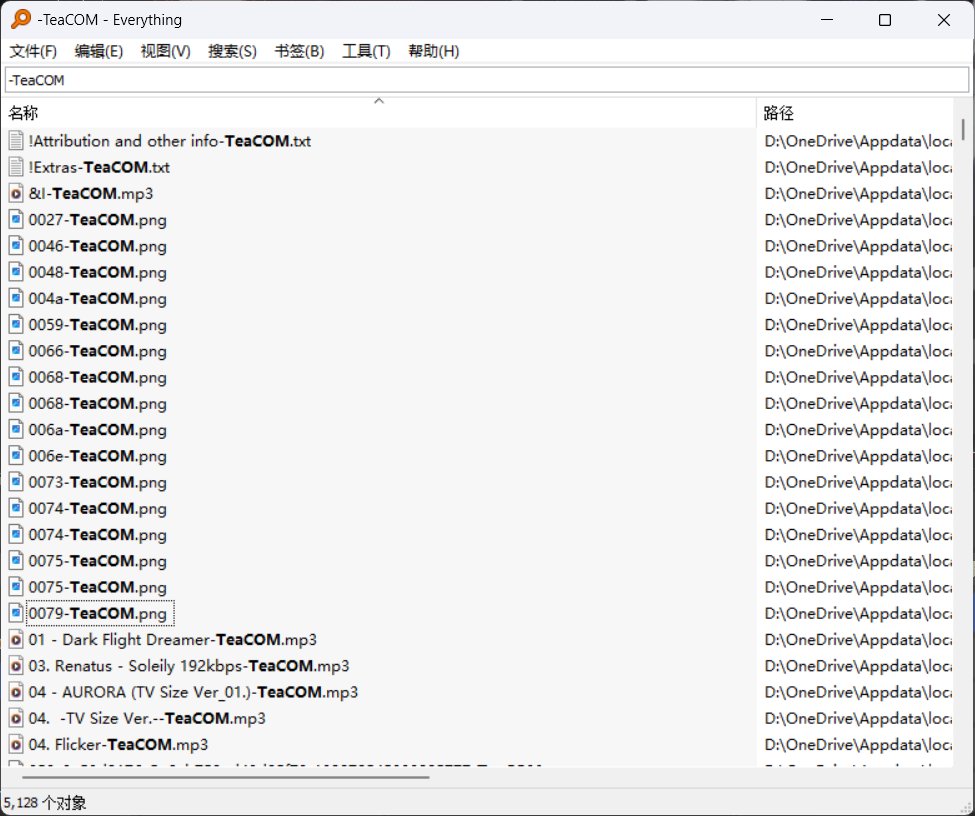Click the vertical scrollbar thumb of the results list
Viewport: 975px width, 816px height.
[963, 130]
